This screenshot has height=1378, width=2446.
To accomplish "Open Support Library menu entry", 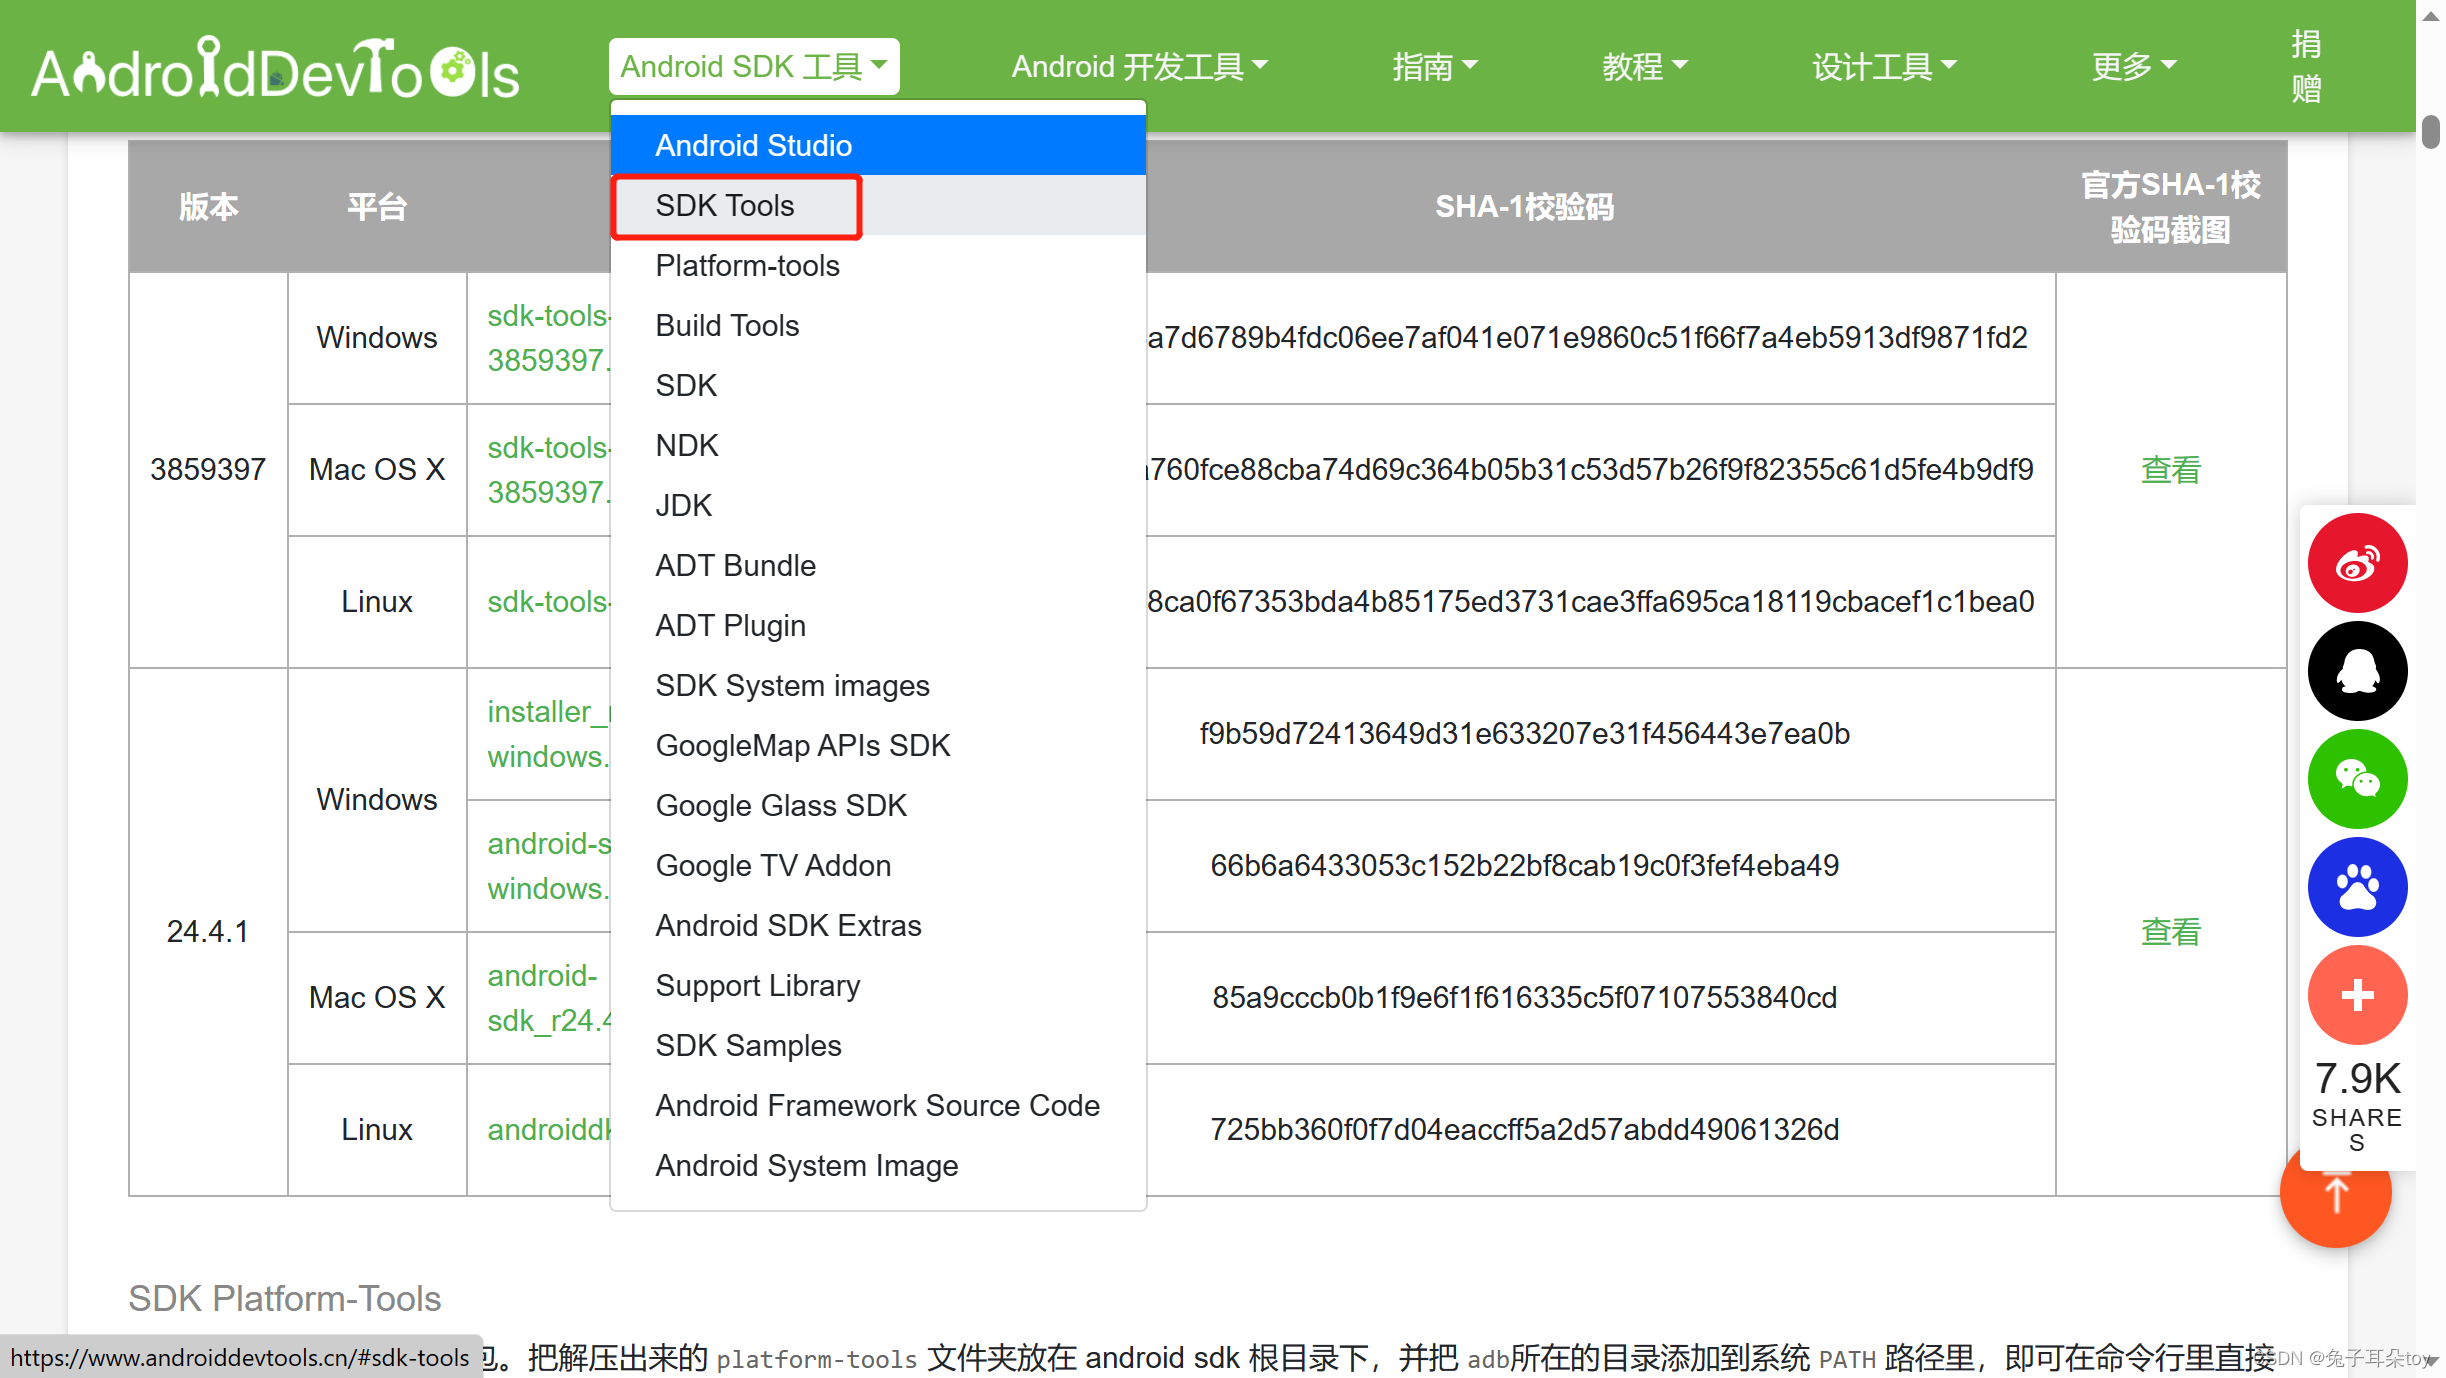I will 878,985.
